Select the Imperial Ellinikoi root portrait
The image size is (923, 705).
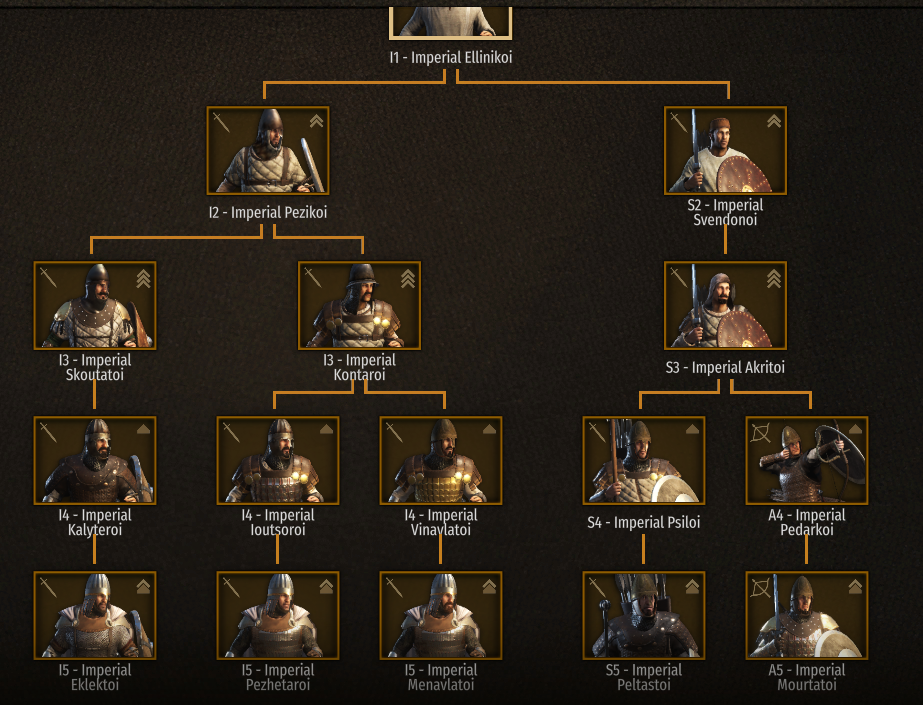[x=451, y=22]
